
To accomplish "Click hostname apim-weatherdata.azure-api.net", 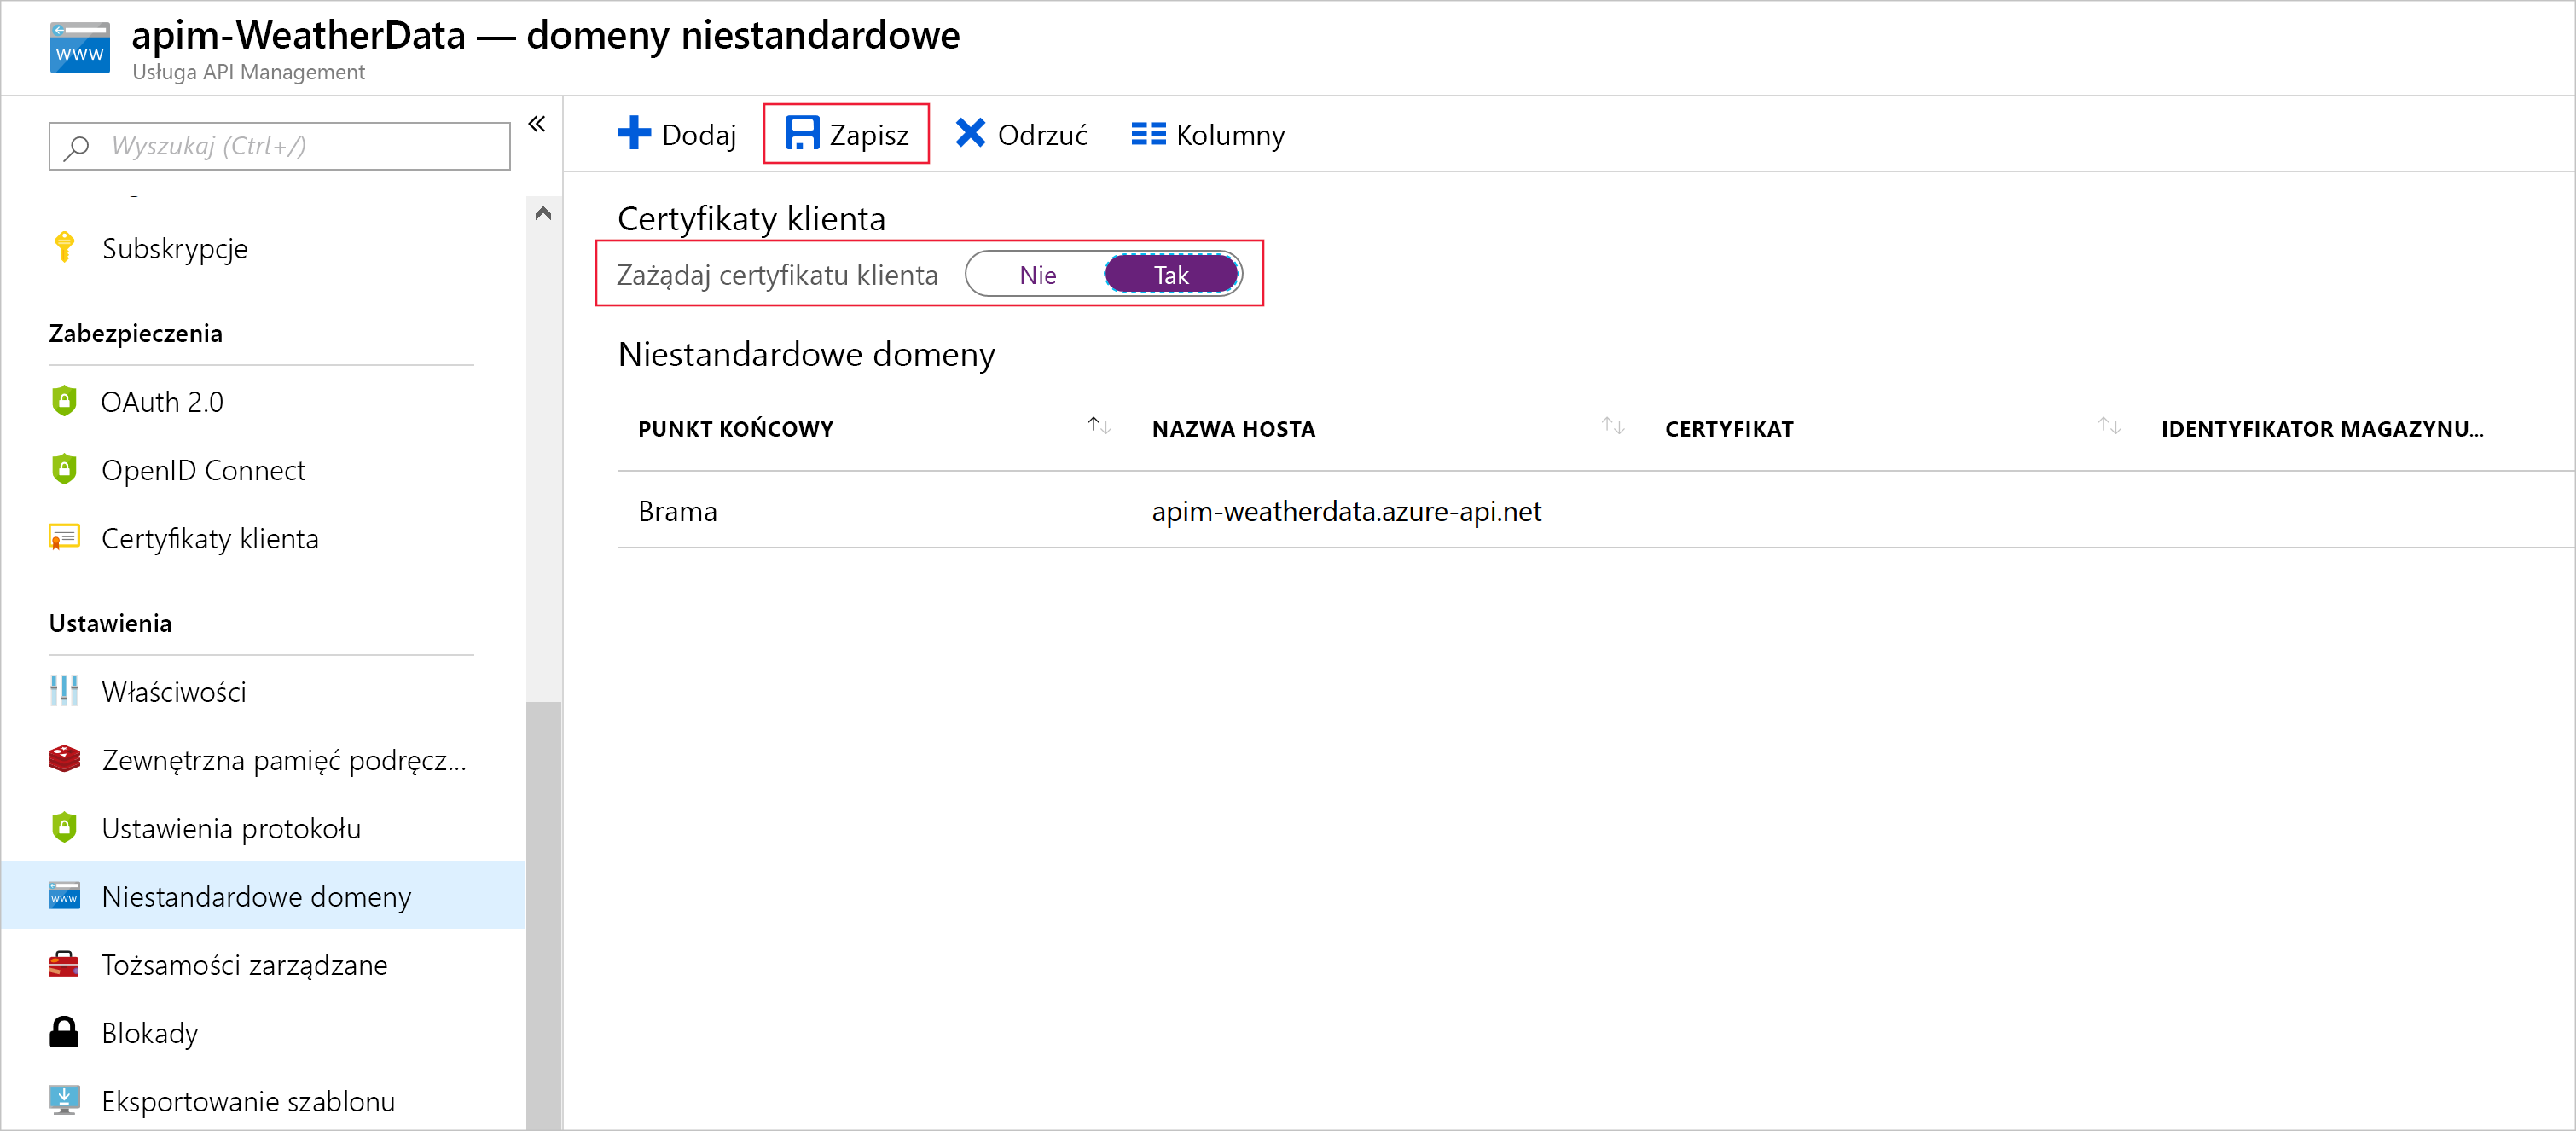I will pyautogui.click(x=1346, y=512).
